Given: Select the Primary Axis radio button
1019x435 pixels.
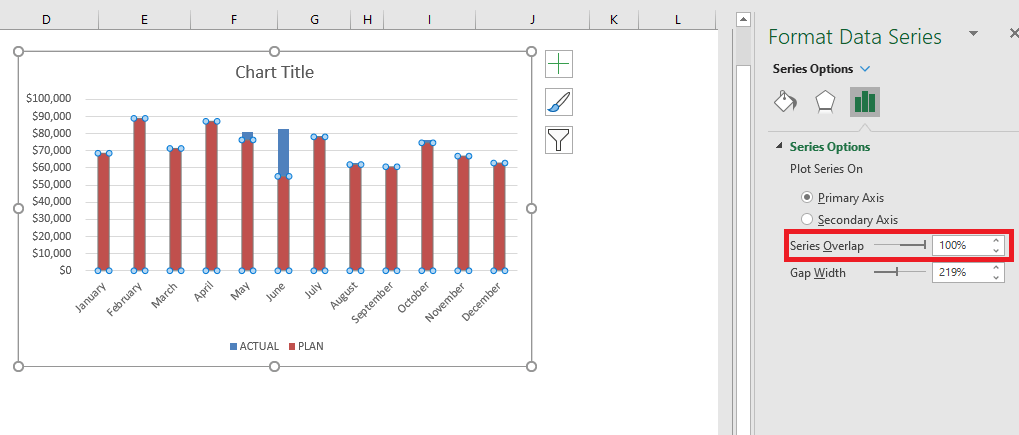Looking at the screenshot, I should click(x=807, y=197).
